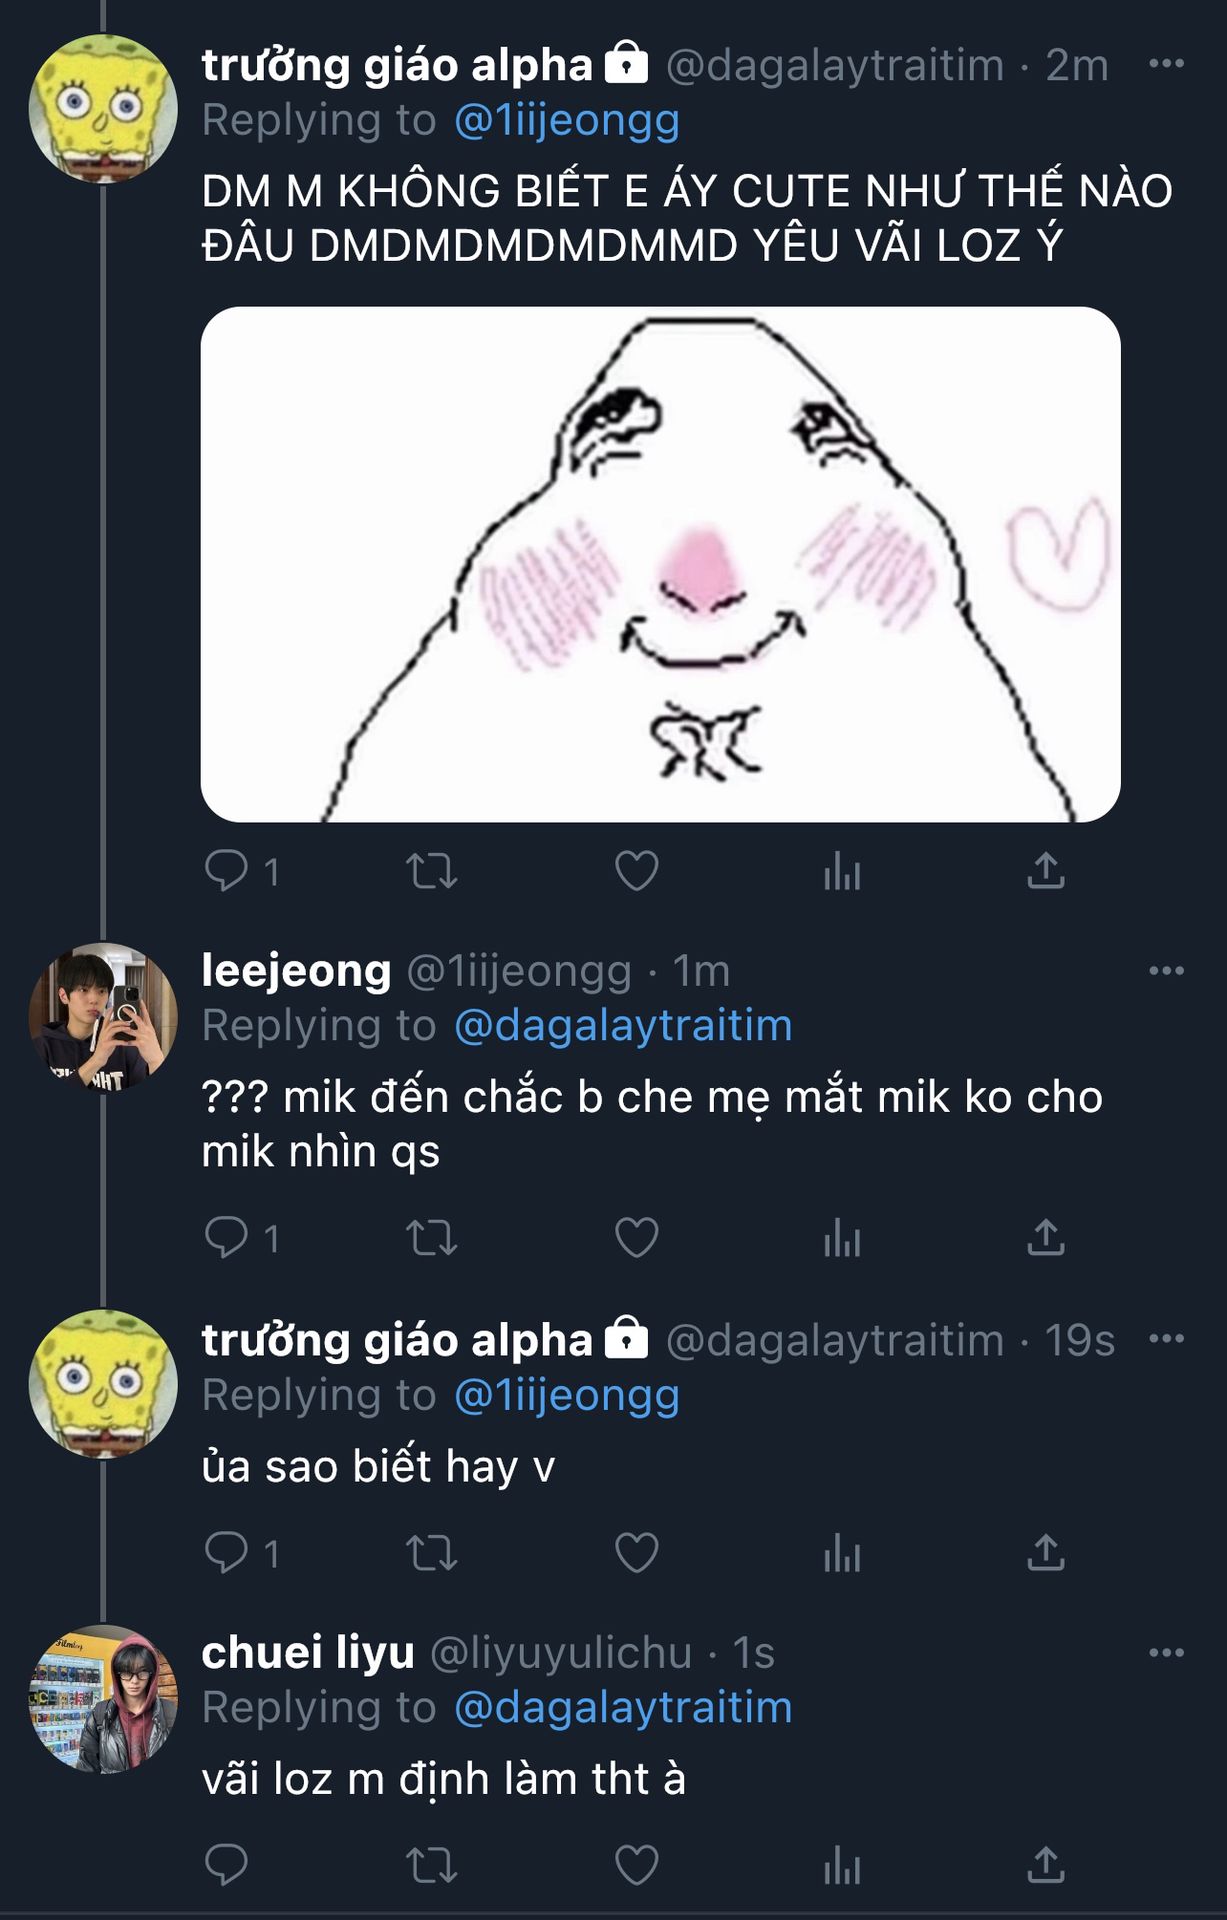Open the @1iijeongg mention in first tweet
1227x1920 pixels.
pos(566,121)
